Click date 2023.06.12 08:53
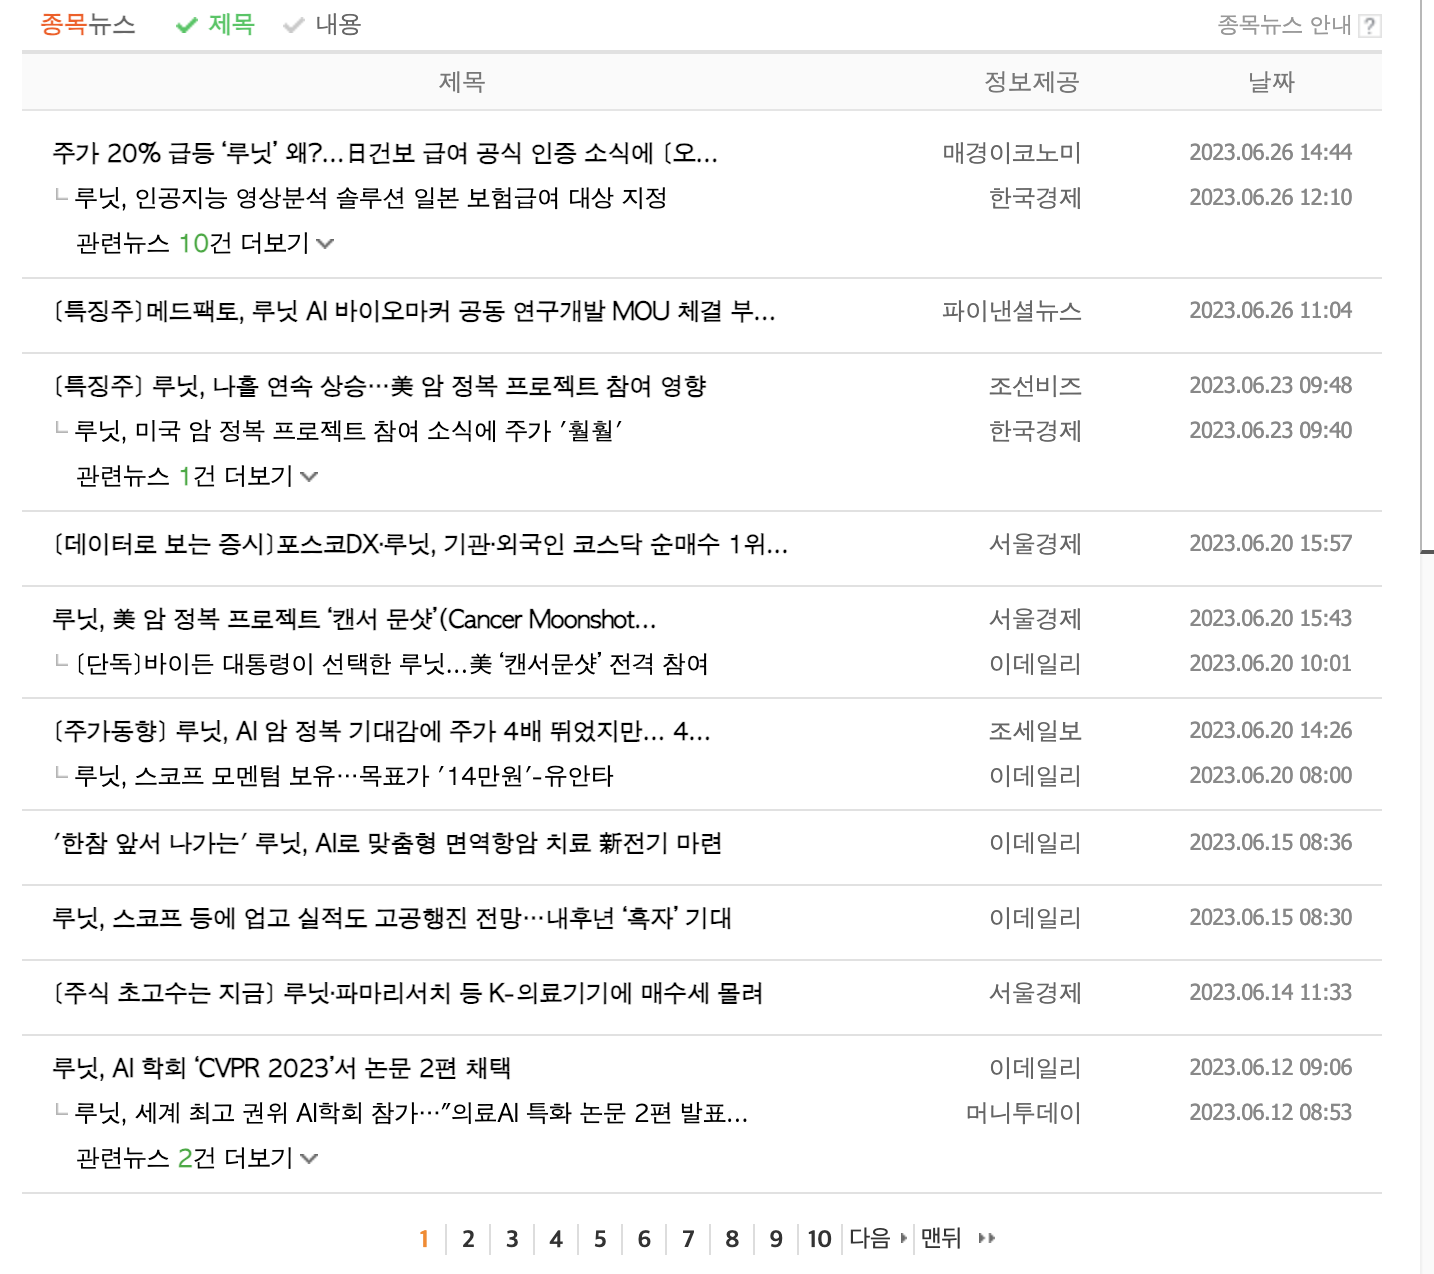This screenshot has height=1274, width=1434. [1270, 1112]
